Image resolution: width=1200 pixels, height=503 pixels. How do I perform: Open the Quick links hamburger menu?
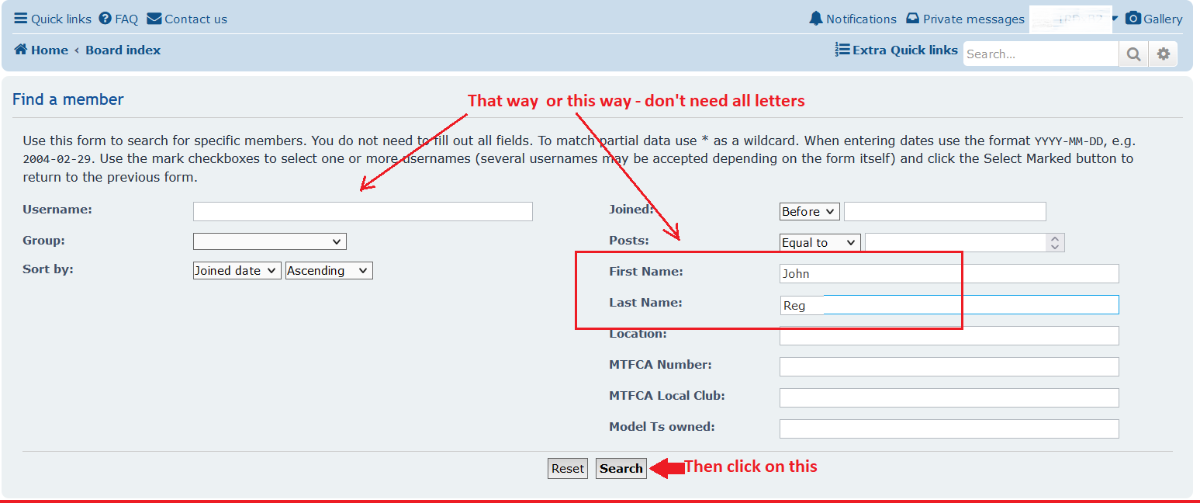tap(52, 19)
